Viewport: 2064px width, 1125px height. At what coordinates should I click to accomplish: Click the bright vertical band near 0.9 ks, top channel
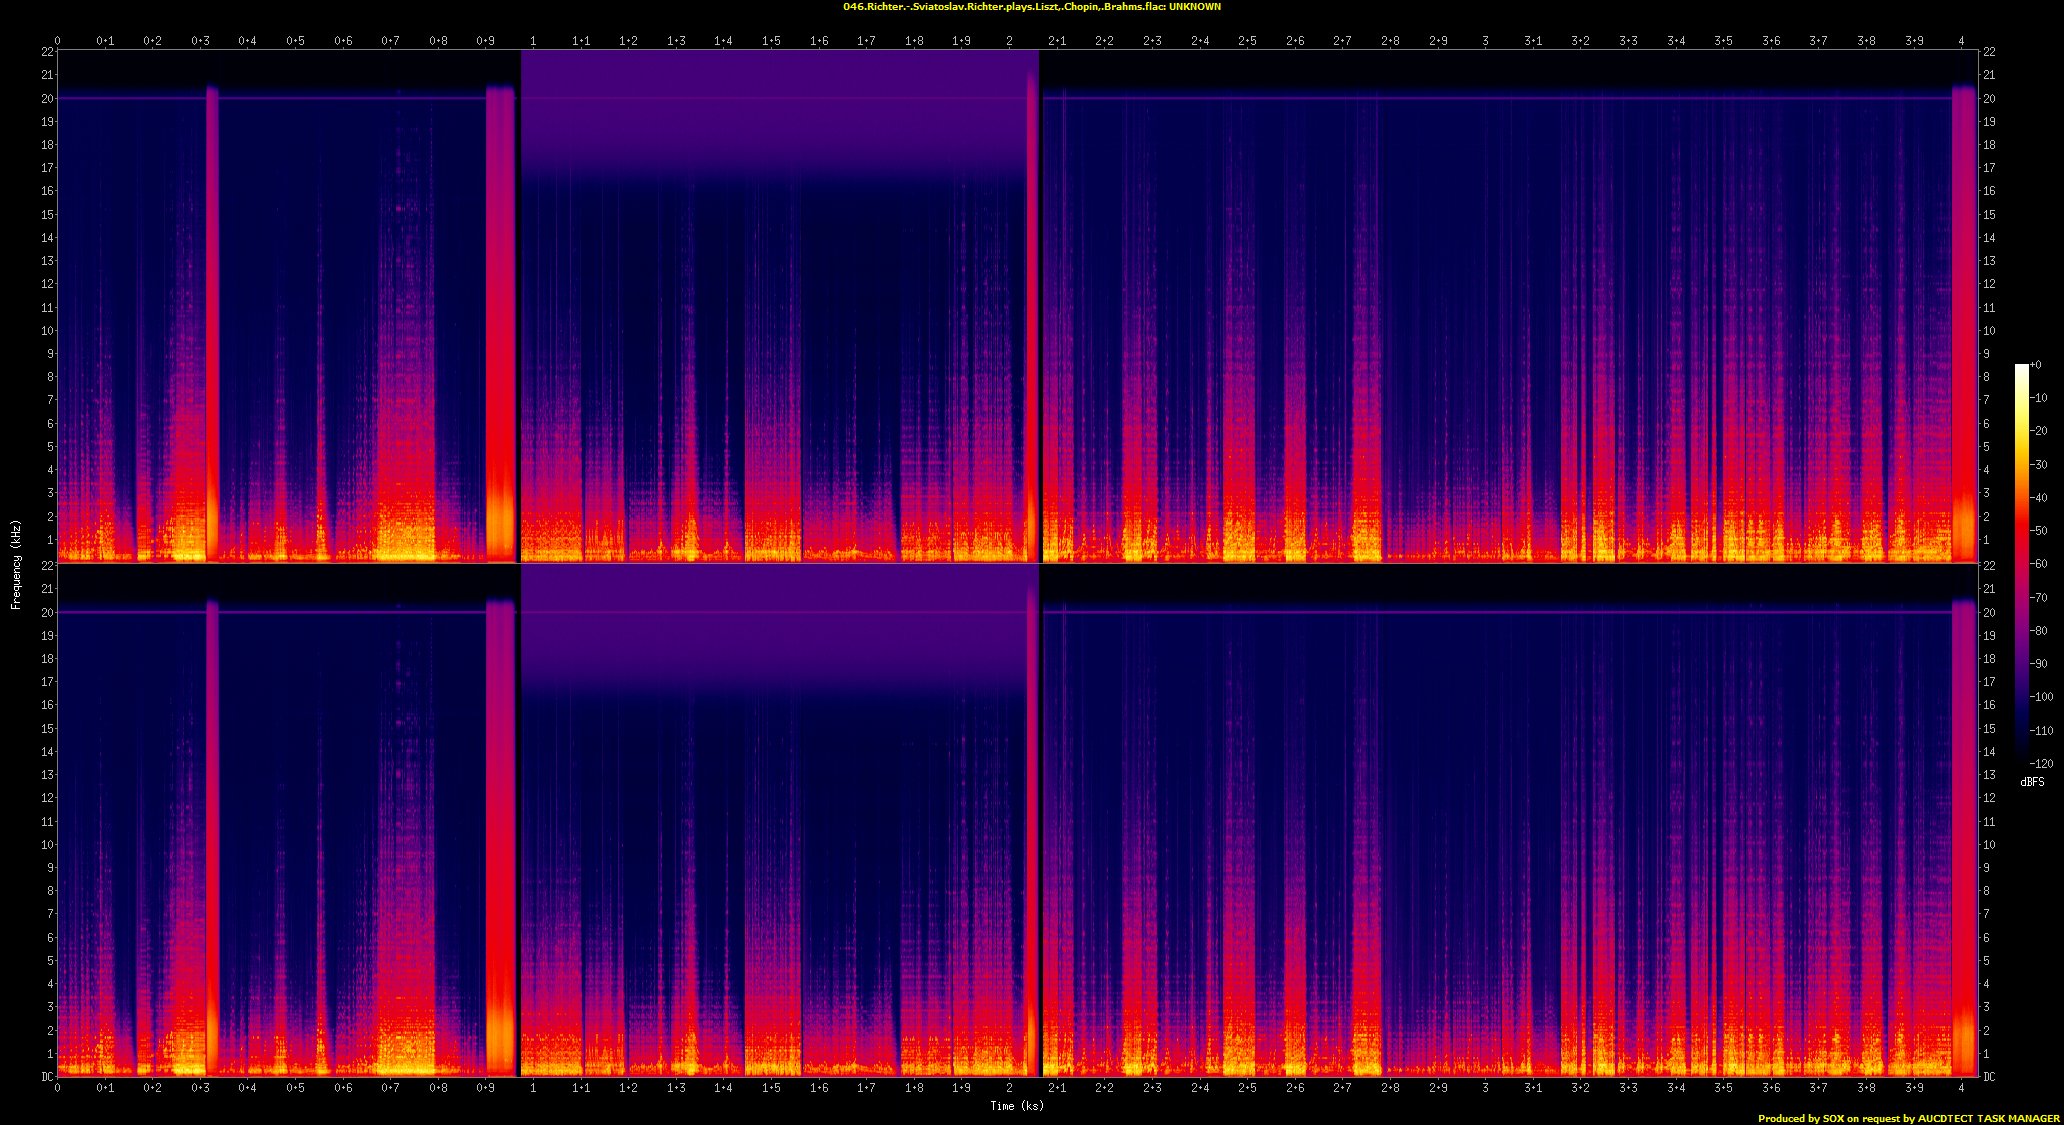[500, 323]
